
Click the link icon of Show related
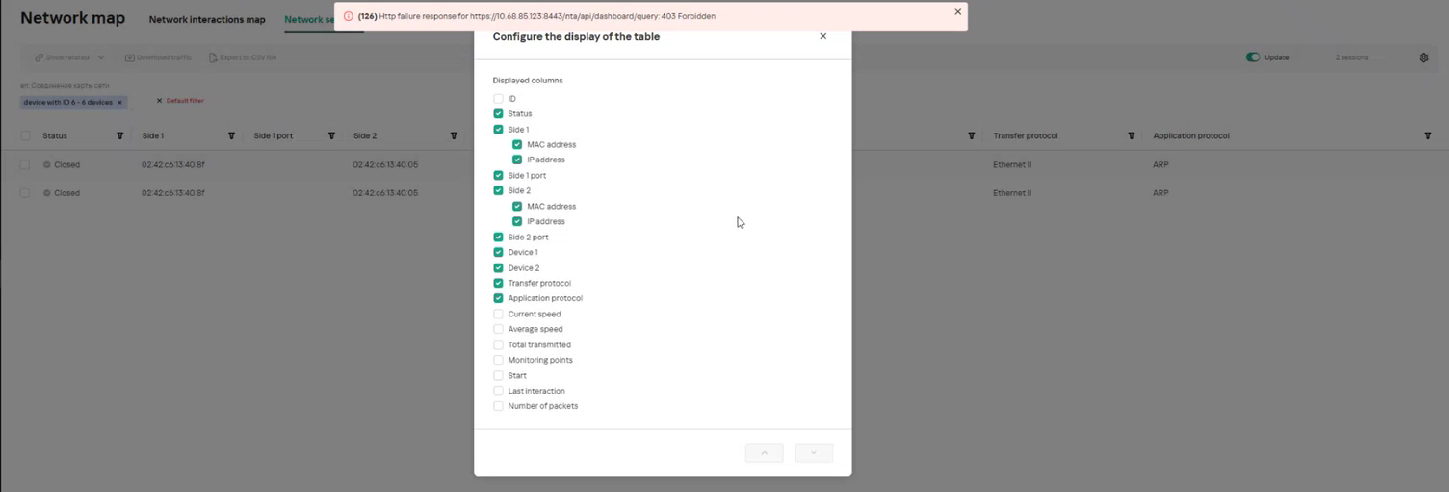(39, 58)
